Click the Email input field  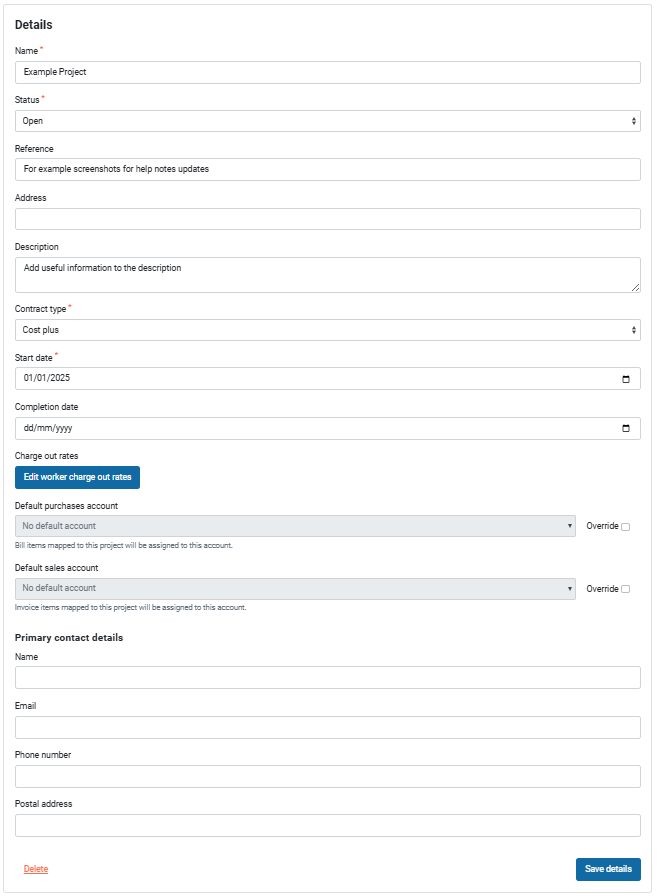point(327,727)
